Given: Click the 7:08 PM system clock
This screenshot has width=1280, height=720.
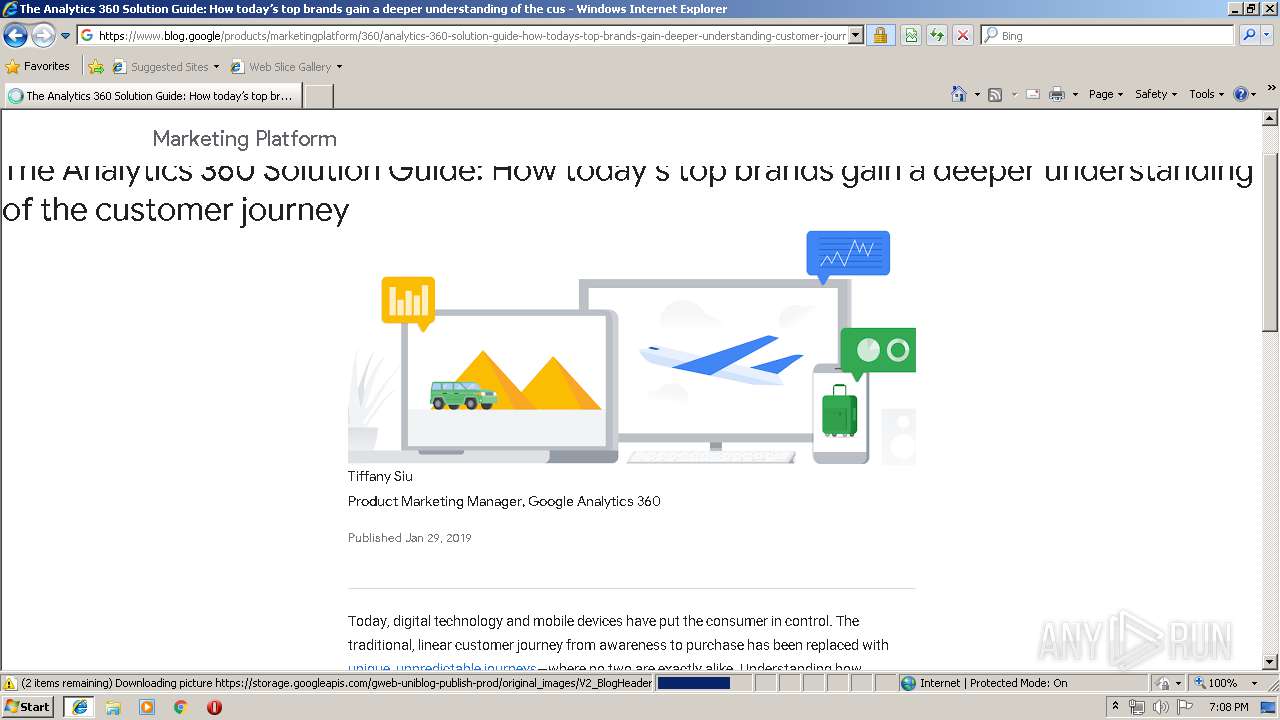Looking at the screenshot, I should 1228,707.
